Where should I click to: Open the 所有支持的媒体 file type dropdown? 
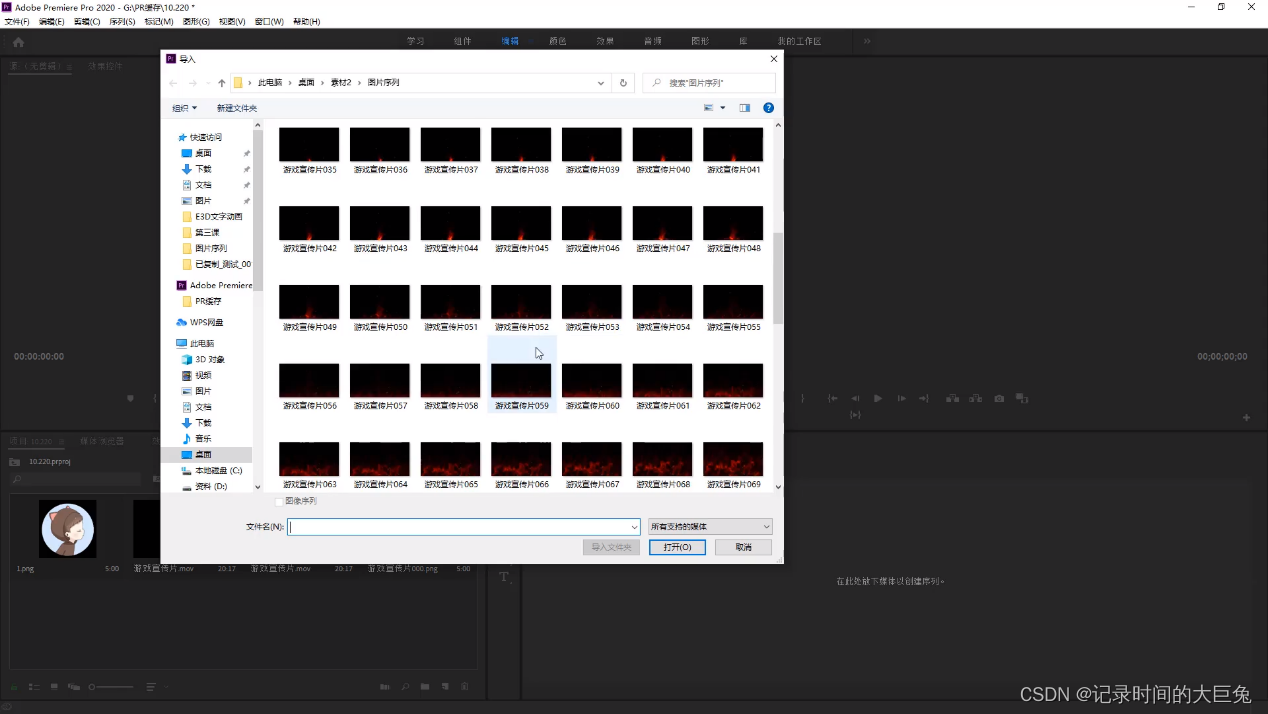point(710,527)
